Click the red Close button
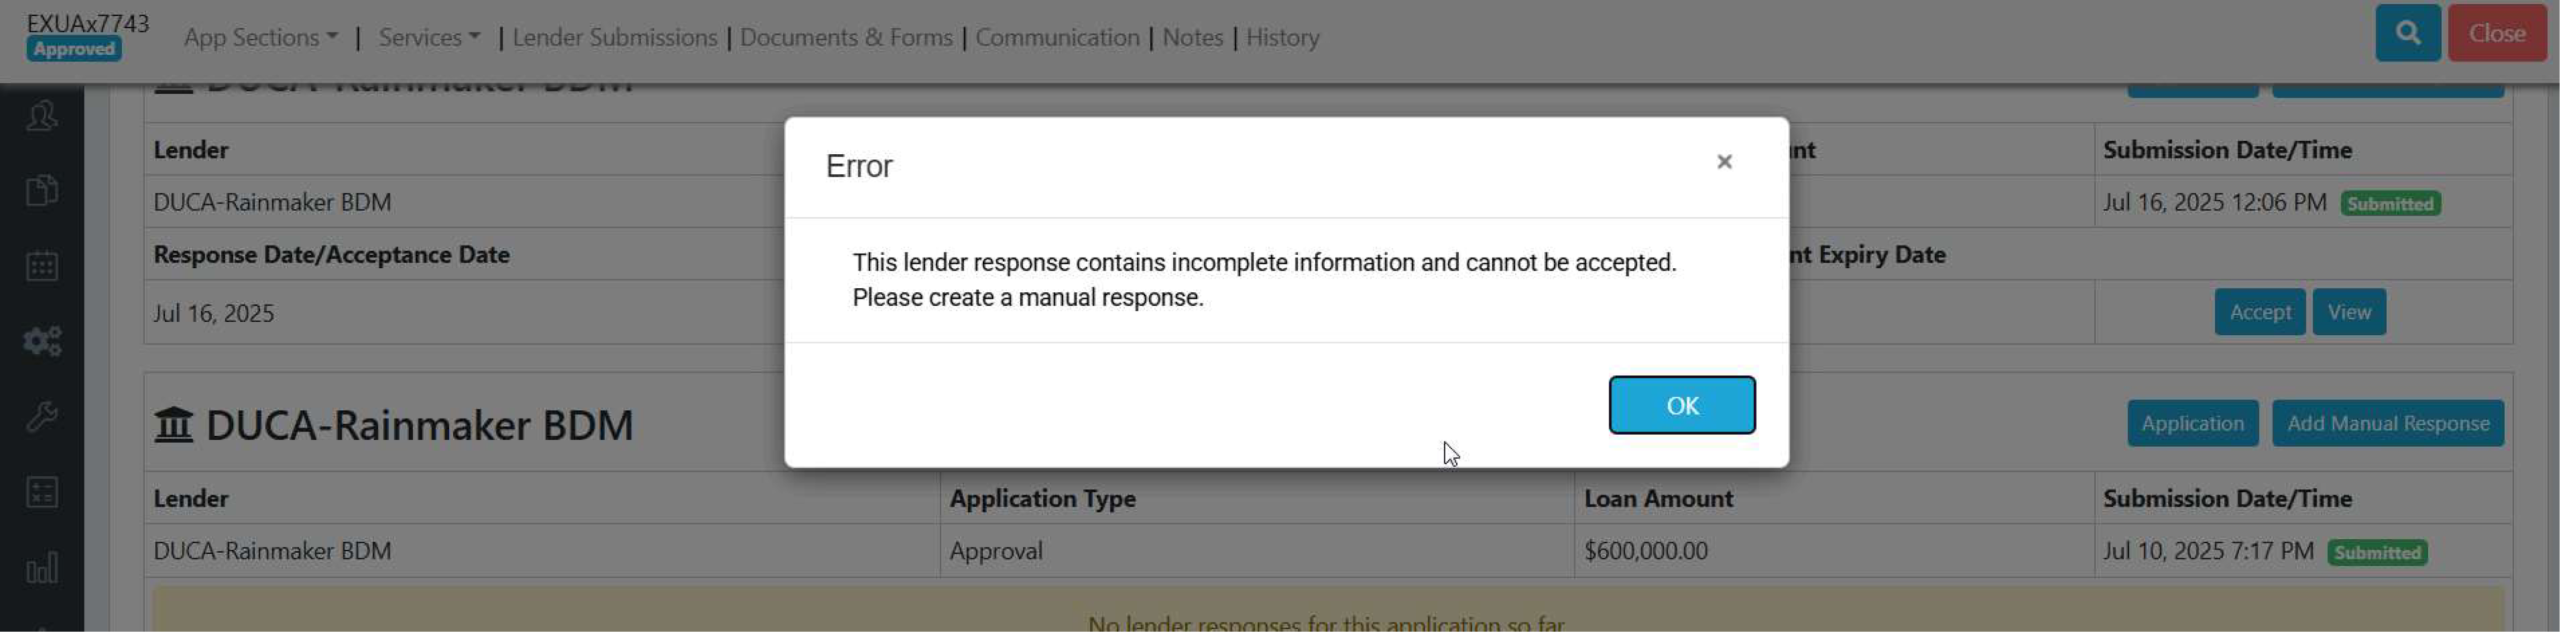This screenshot has width=2560, height=632. tap(2497, 33)
